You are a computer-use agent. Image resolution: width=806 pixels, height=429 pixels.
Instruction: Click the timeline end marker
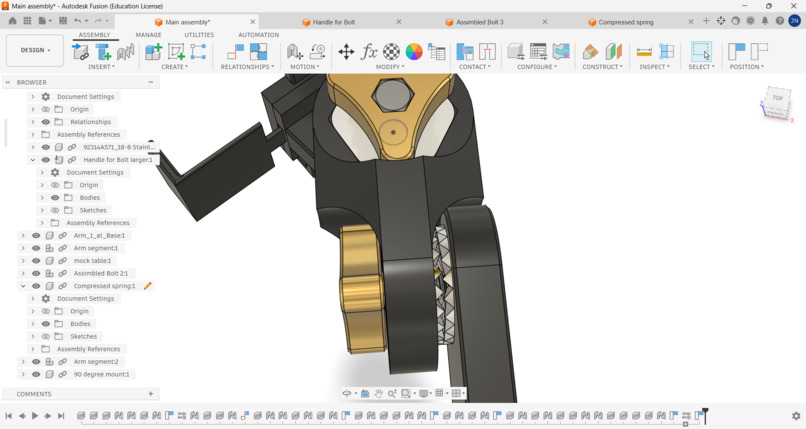[x=705, y=415]
